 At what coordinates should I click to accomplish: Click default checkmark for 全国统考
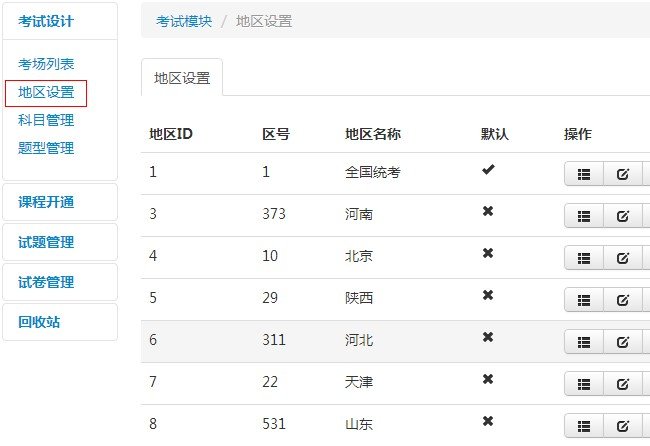[488, 170]
